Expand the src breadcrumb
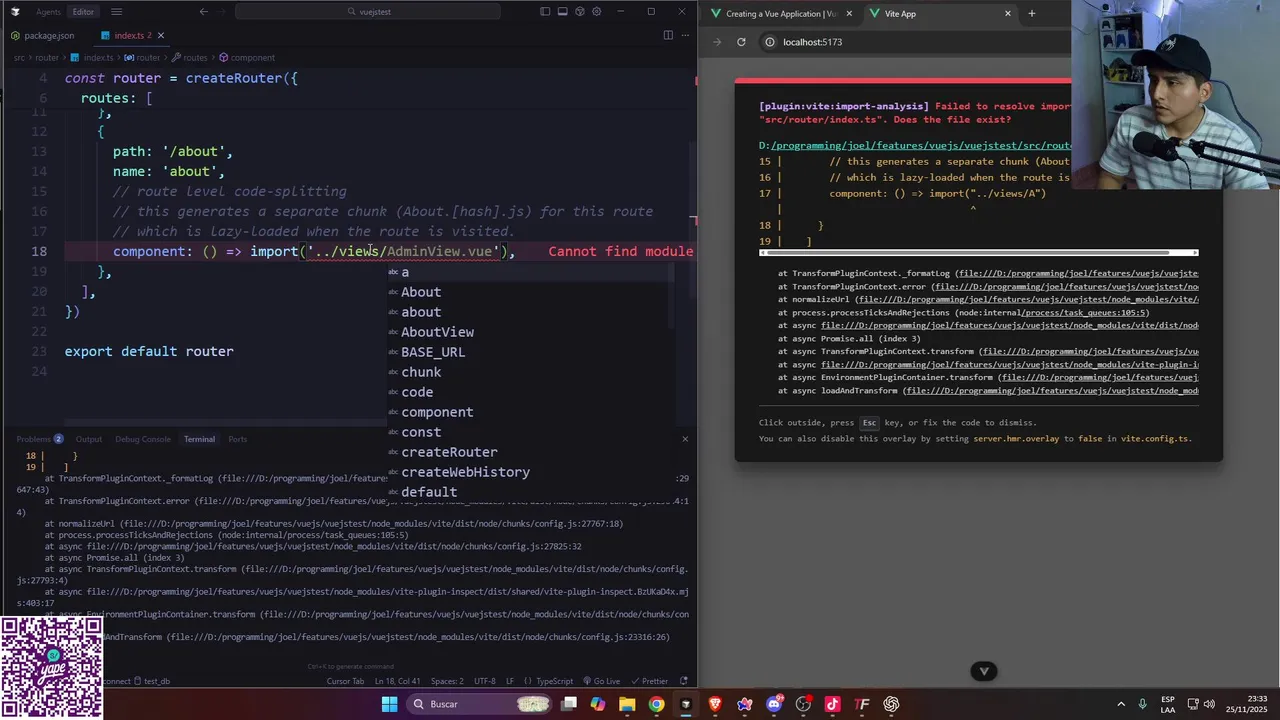The image size is (1280, 720). 19,58
